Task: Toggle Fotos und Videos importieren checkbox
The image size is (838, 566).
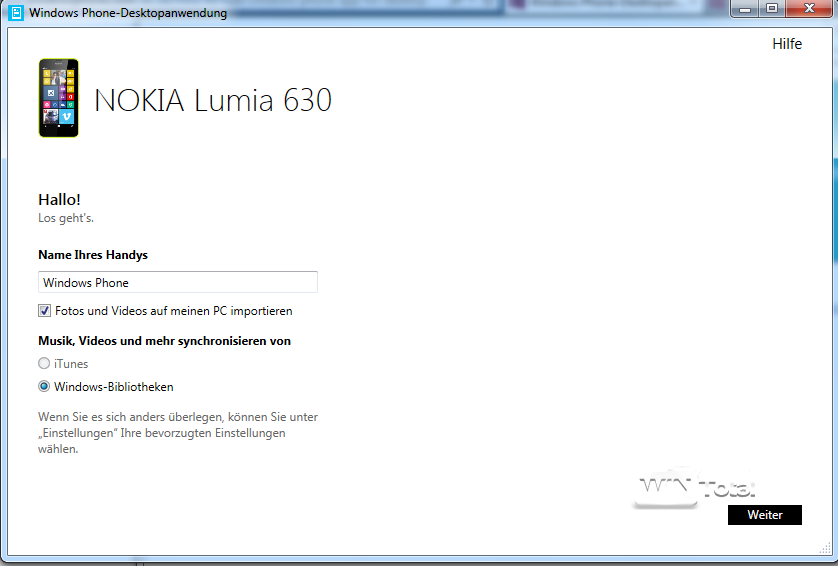Action: coord(44,311)
